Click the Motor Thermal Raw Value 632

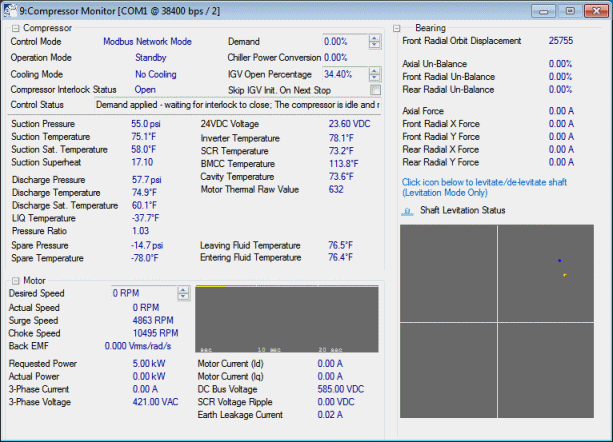(x=336, y=190)
